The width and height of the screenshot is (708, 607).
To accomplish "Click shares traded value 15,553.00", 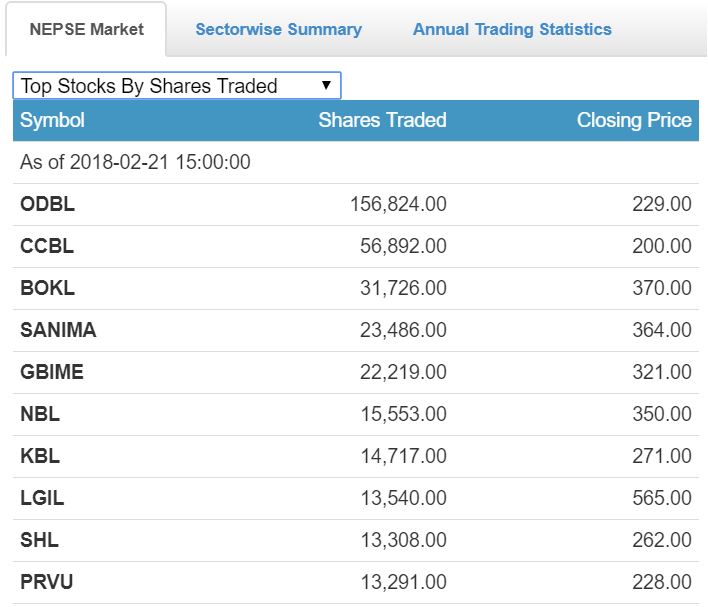I will click(403, 414).
